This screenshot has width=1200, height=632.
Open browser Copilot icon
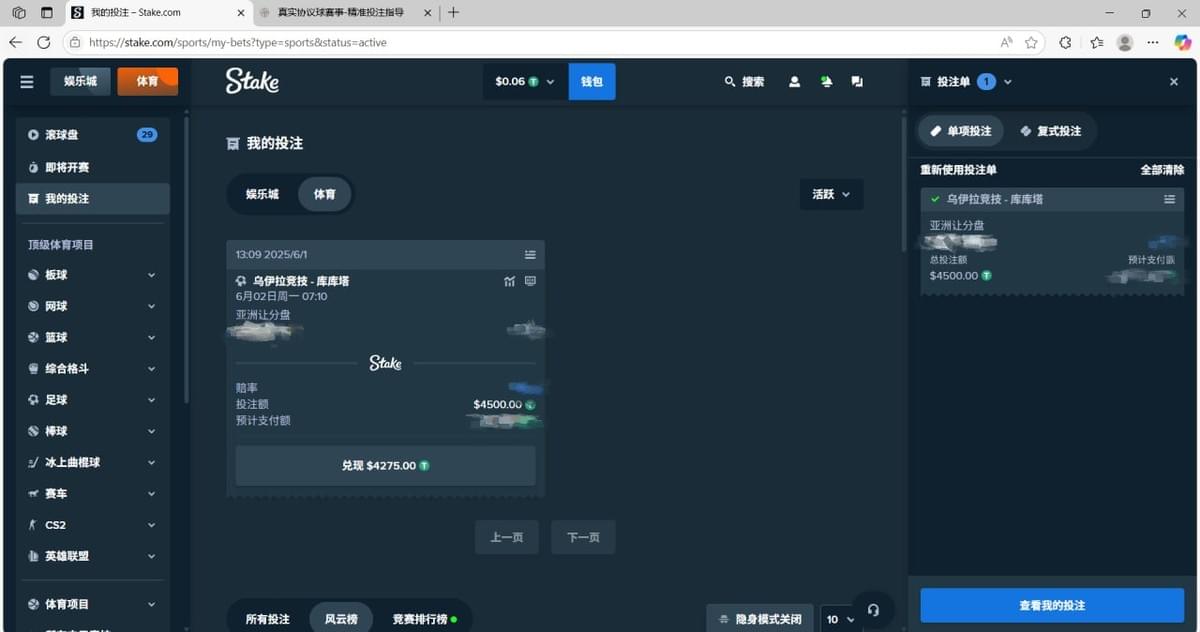[x=1183, y=42]
